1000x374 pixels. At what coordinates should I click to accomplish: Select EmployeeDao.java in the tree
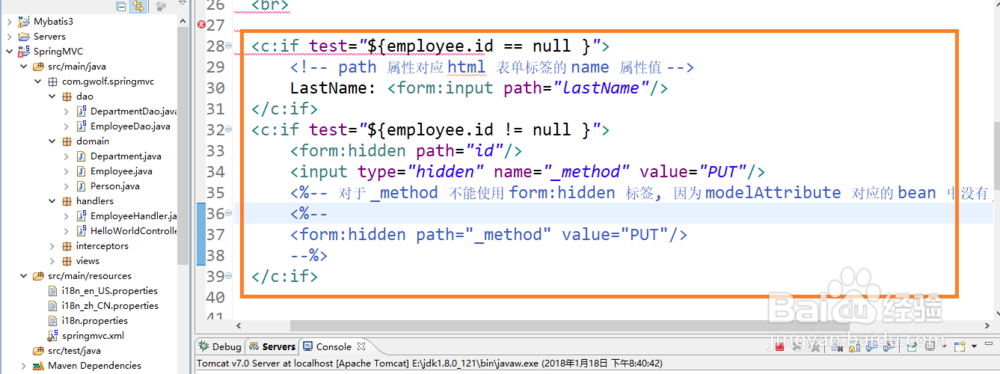click(130, 126)
